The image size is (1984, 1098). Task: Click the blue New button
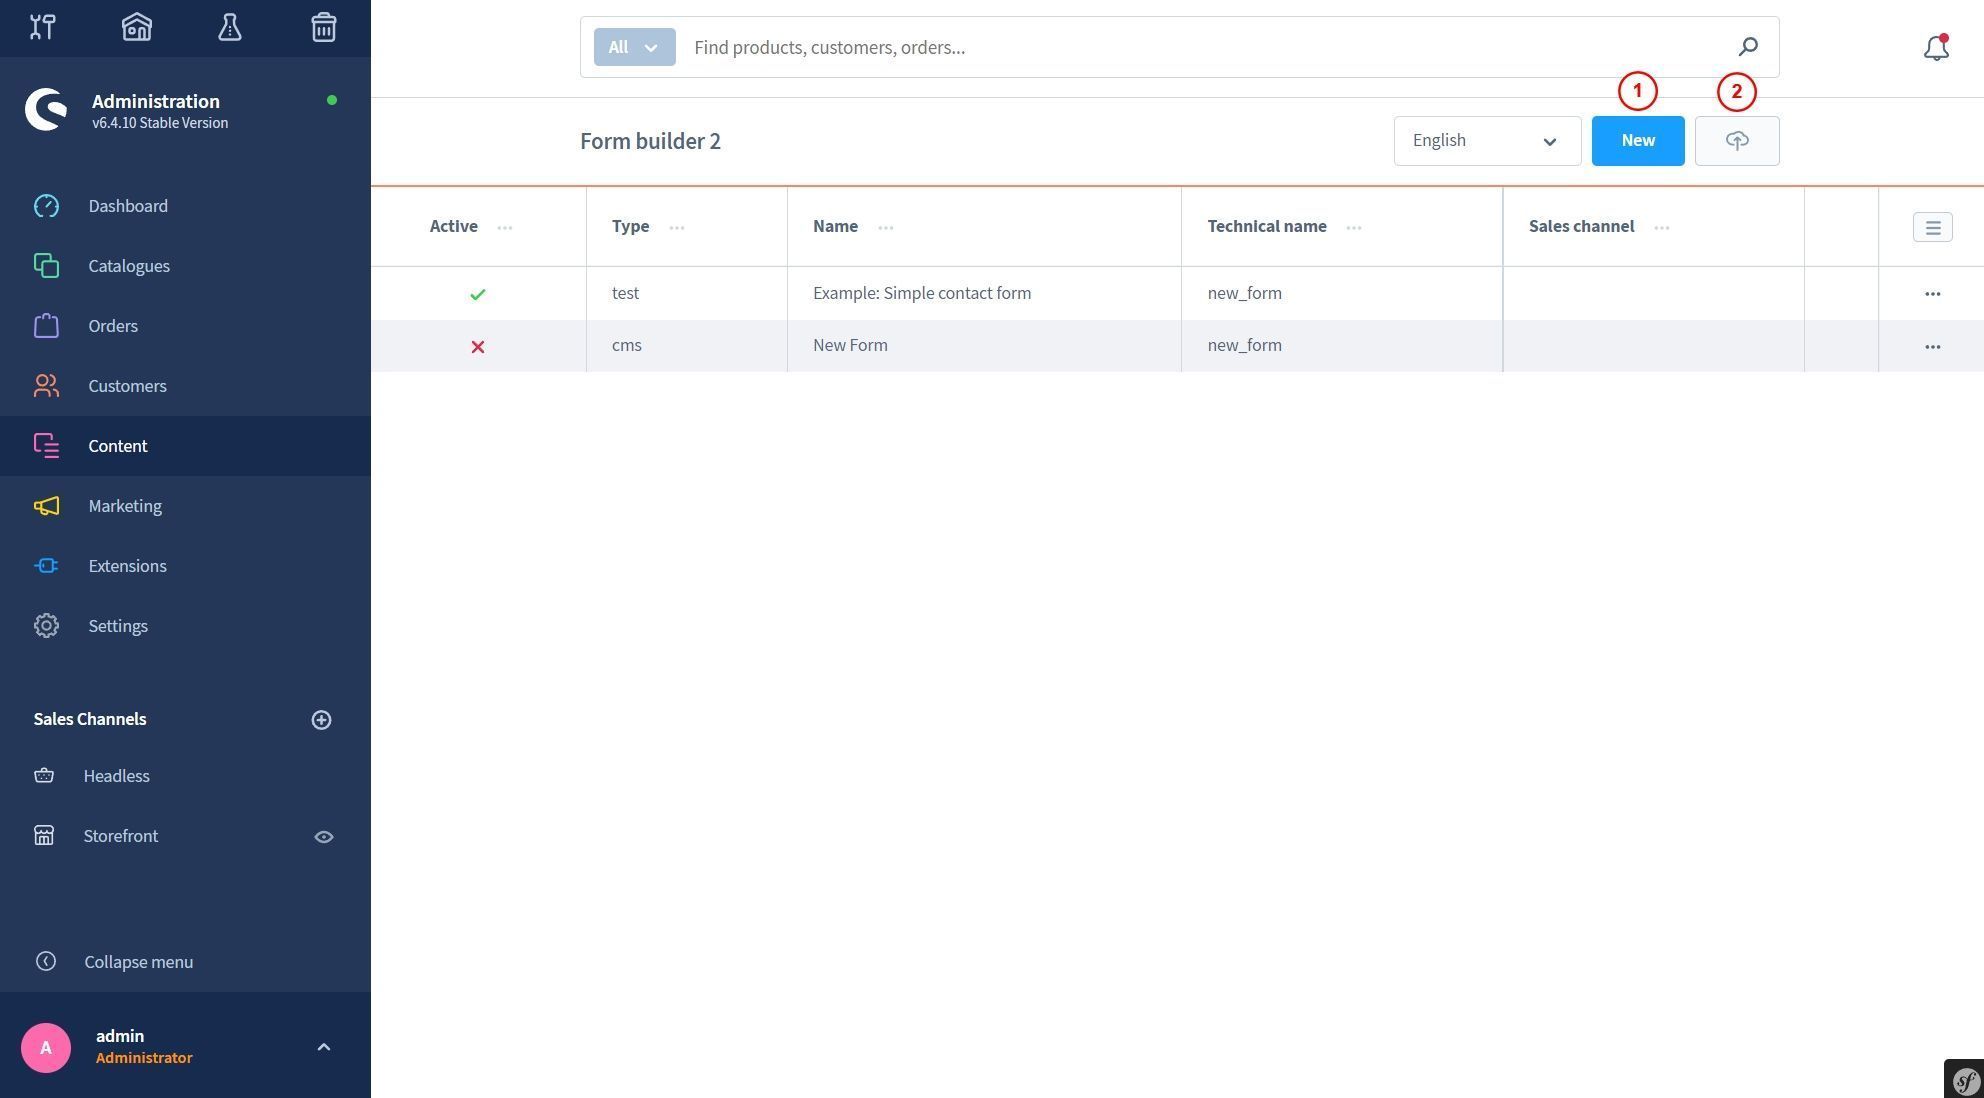pyautogui.click(x=1637, y=141)
